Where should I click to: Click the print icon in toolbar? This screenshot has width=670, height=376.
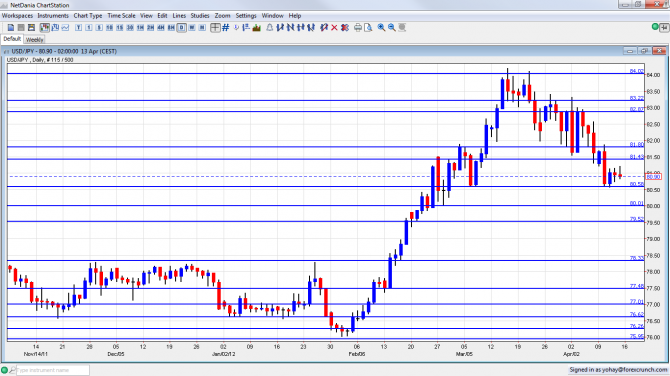pos(358,28)
